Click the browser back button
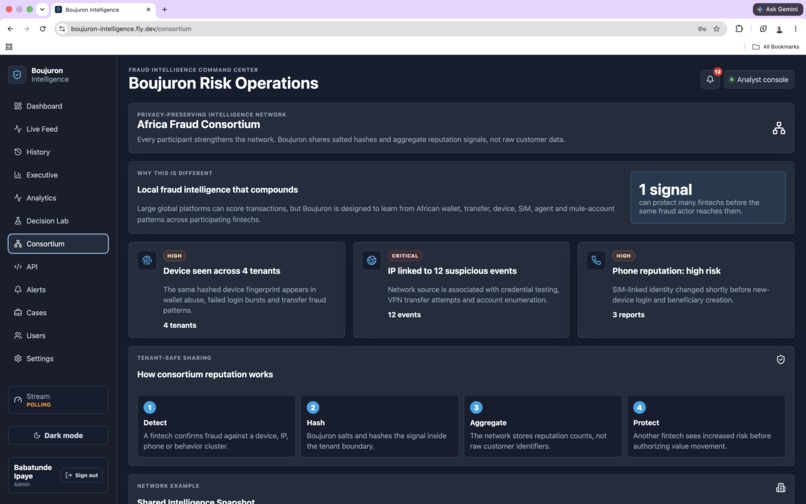806x504 pixels. coord(10,29)
